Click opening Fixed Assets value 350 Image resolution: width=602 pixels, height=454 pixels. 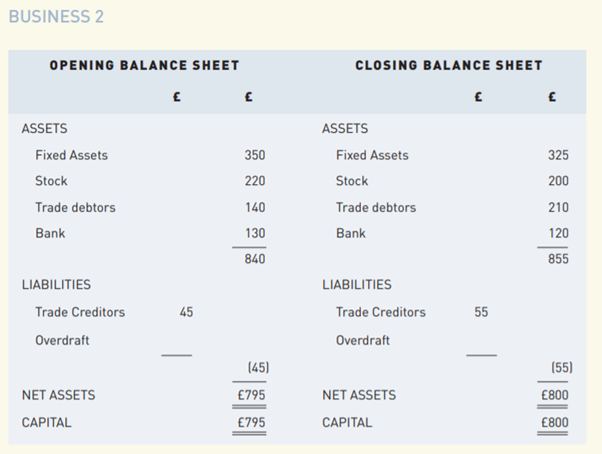point(254,155)
